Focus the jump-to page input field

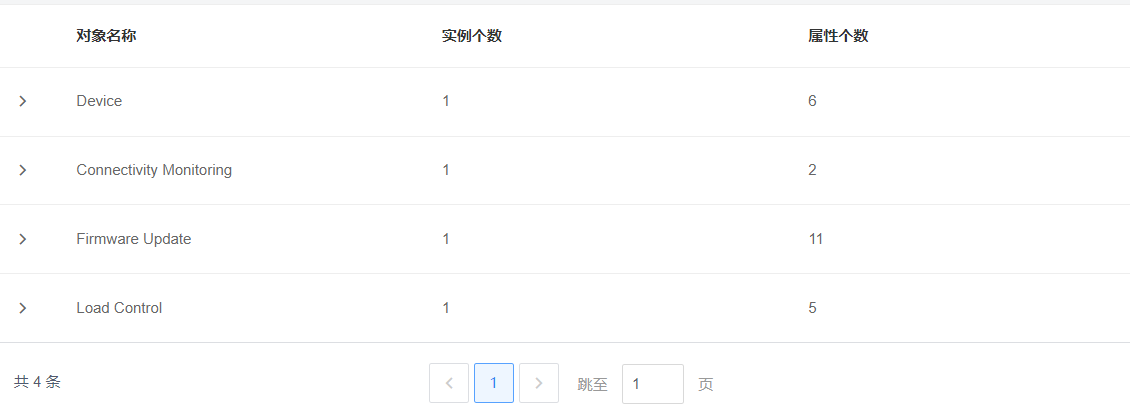652,384
